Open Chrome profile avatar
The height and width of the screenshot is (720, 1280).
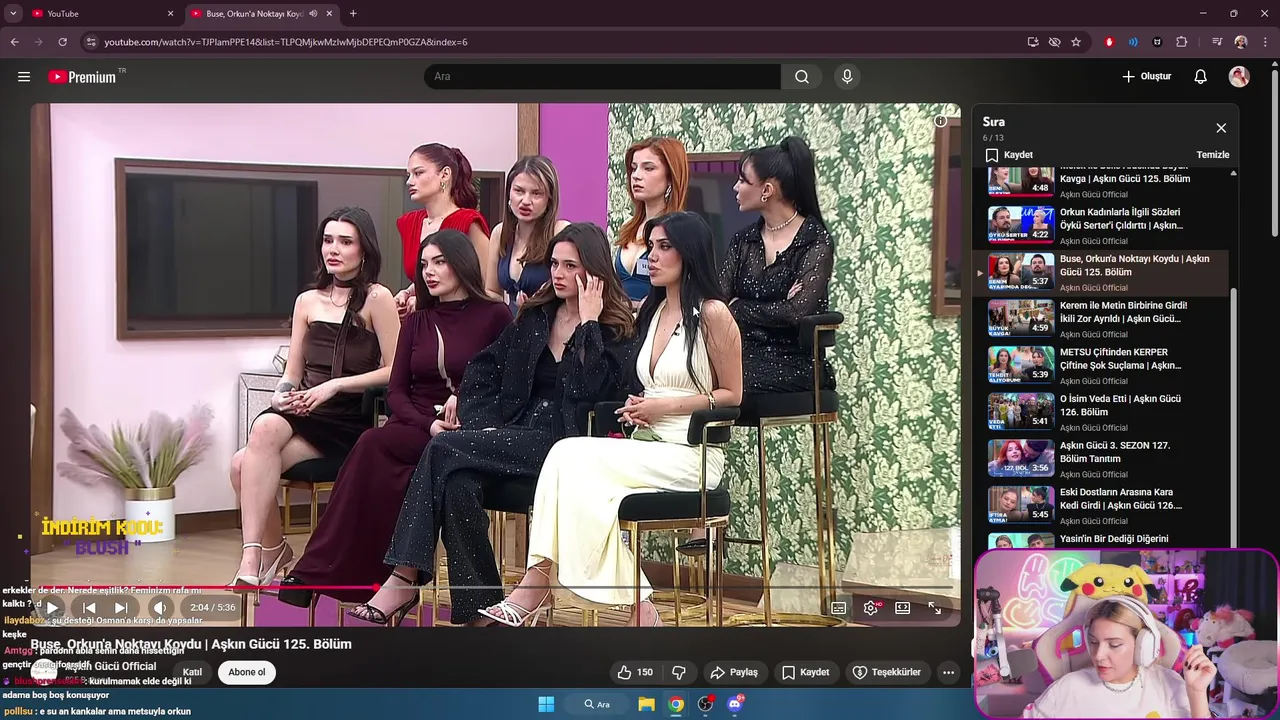1241,42
